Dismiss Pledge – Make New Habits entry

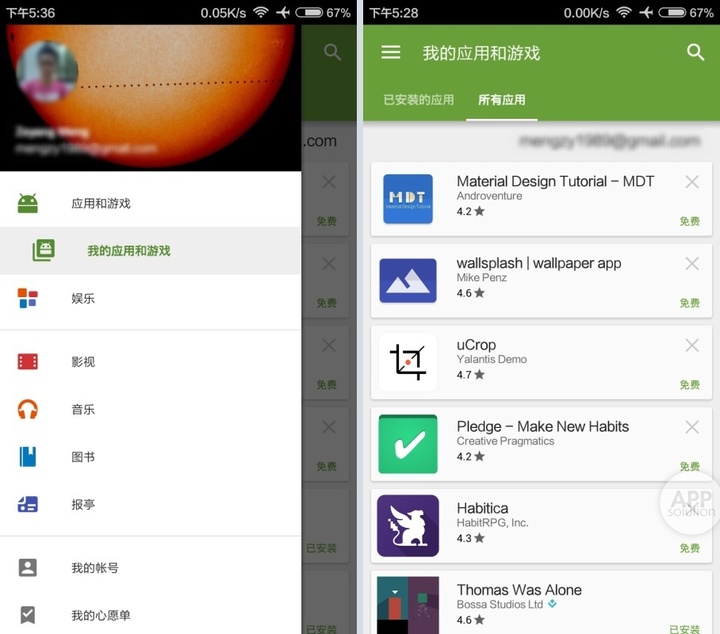click(x=692, y=427)
